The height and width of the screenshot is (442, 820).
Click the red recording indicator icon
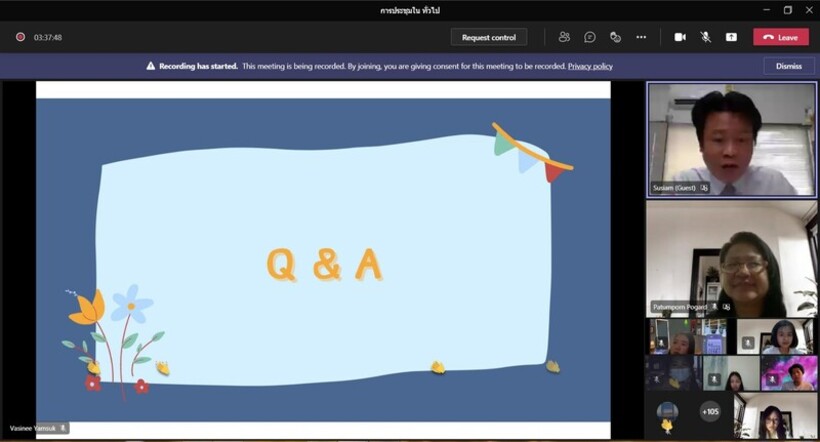20,37
